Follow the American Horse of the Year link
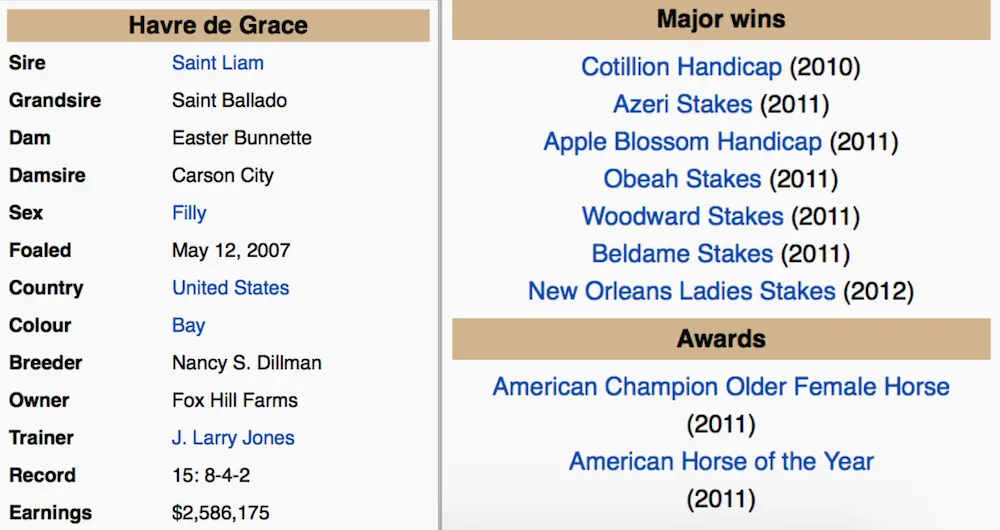The width and height of the screenshot is (1000, 530). pyautogui.click(x=721, y=461)
